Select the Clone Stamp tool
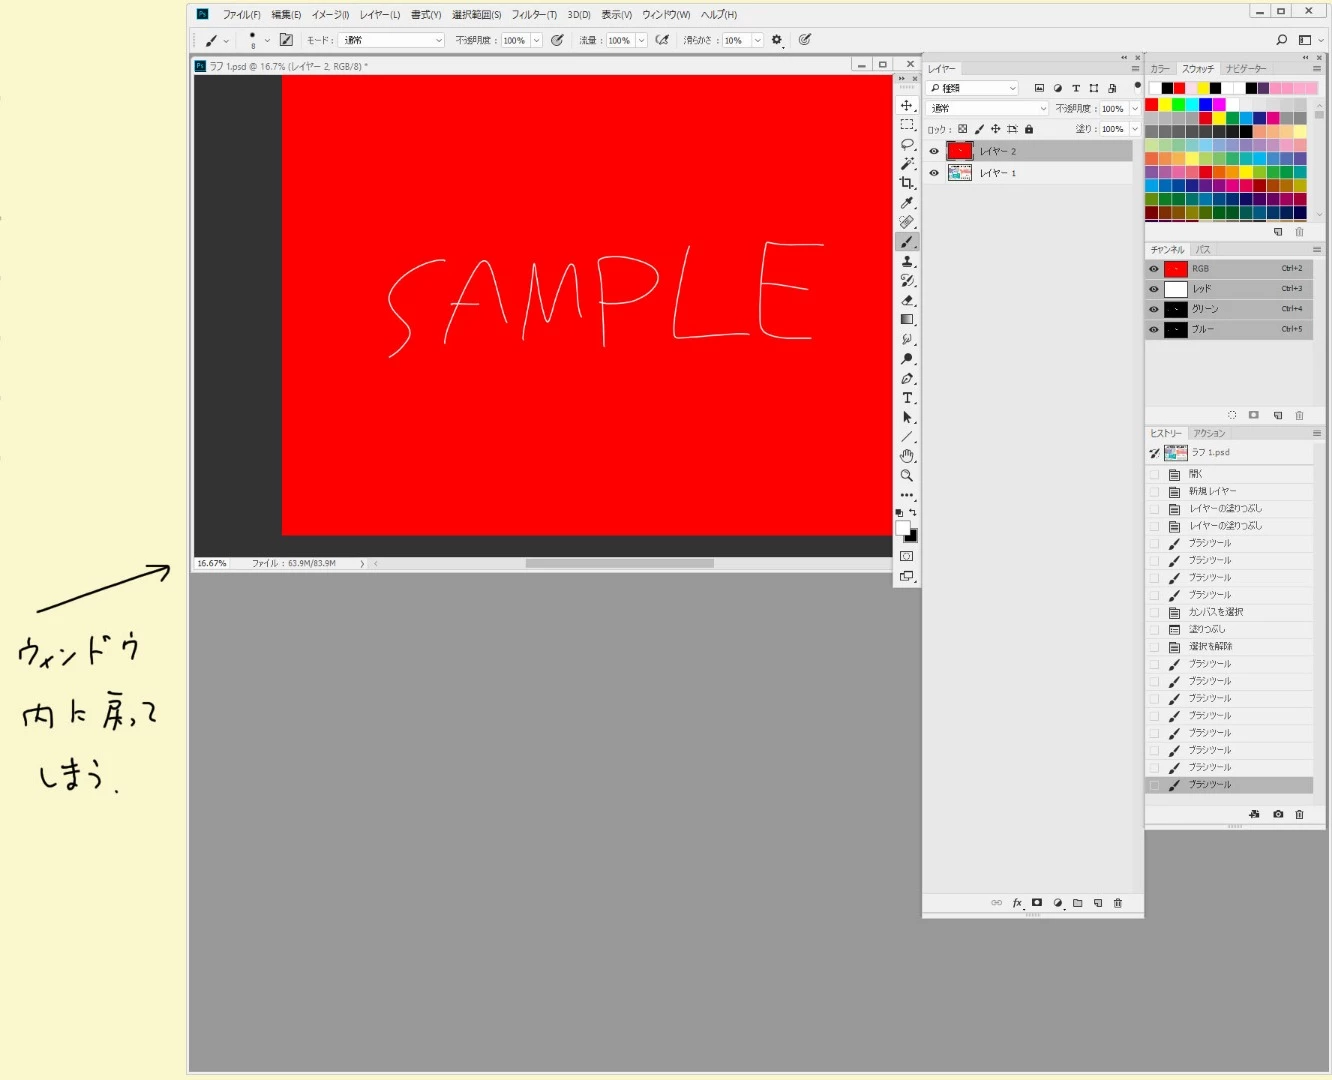The width and height of the screenshot is (1332, 1080). [907, 262]
